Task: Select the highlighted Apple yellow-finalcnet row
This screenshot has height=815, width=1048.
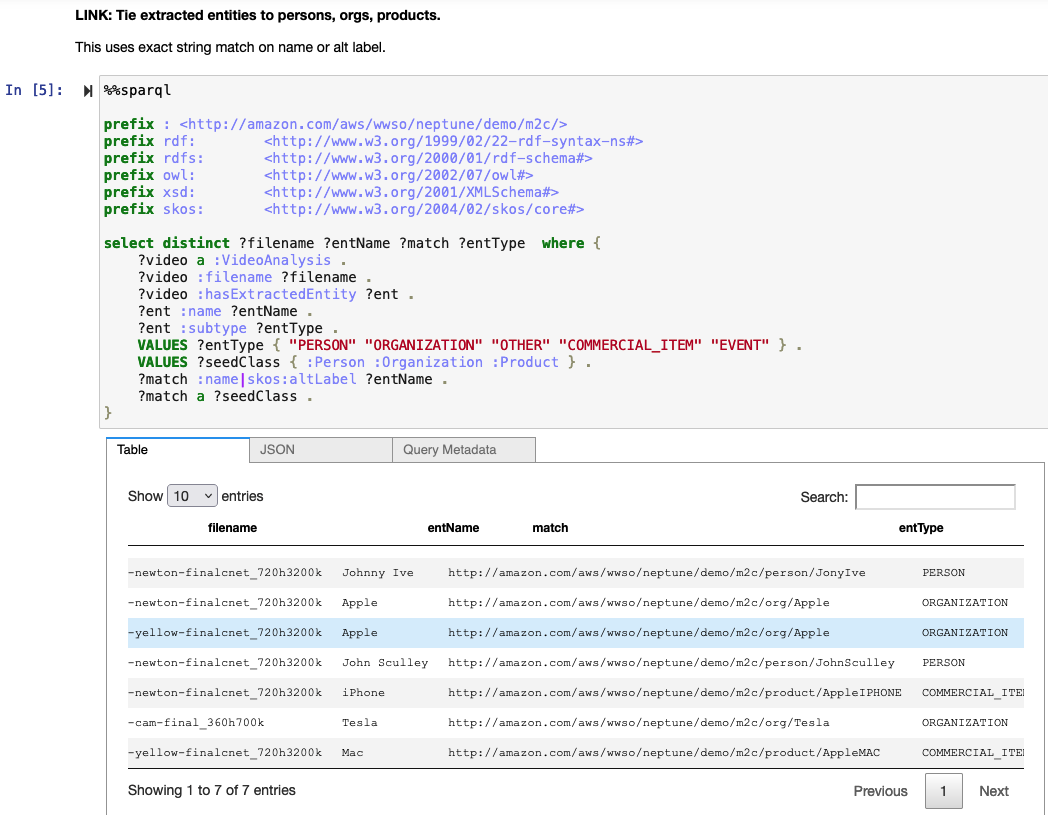Action: point(500,632)
